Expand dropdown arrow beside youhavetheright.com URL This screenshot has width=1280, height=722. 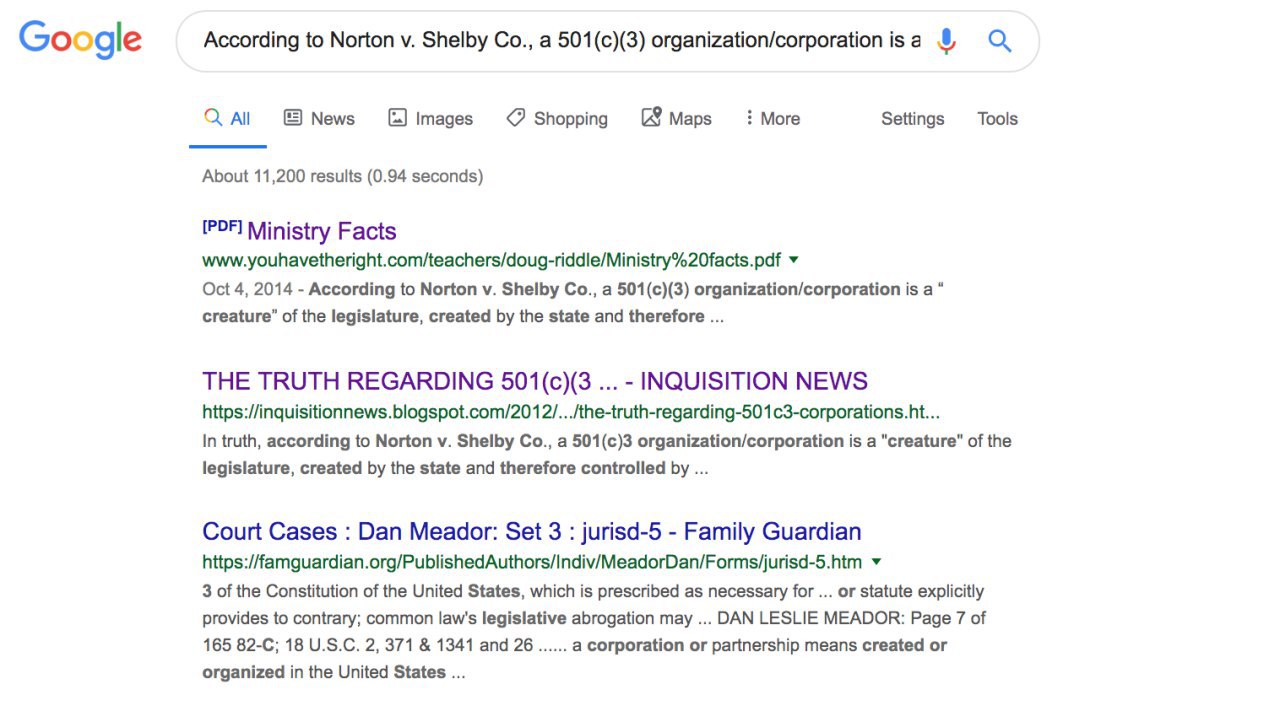[794, 260]
